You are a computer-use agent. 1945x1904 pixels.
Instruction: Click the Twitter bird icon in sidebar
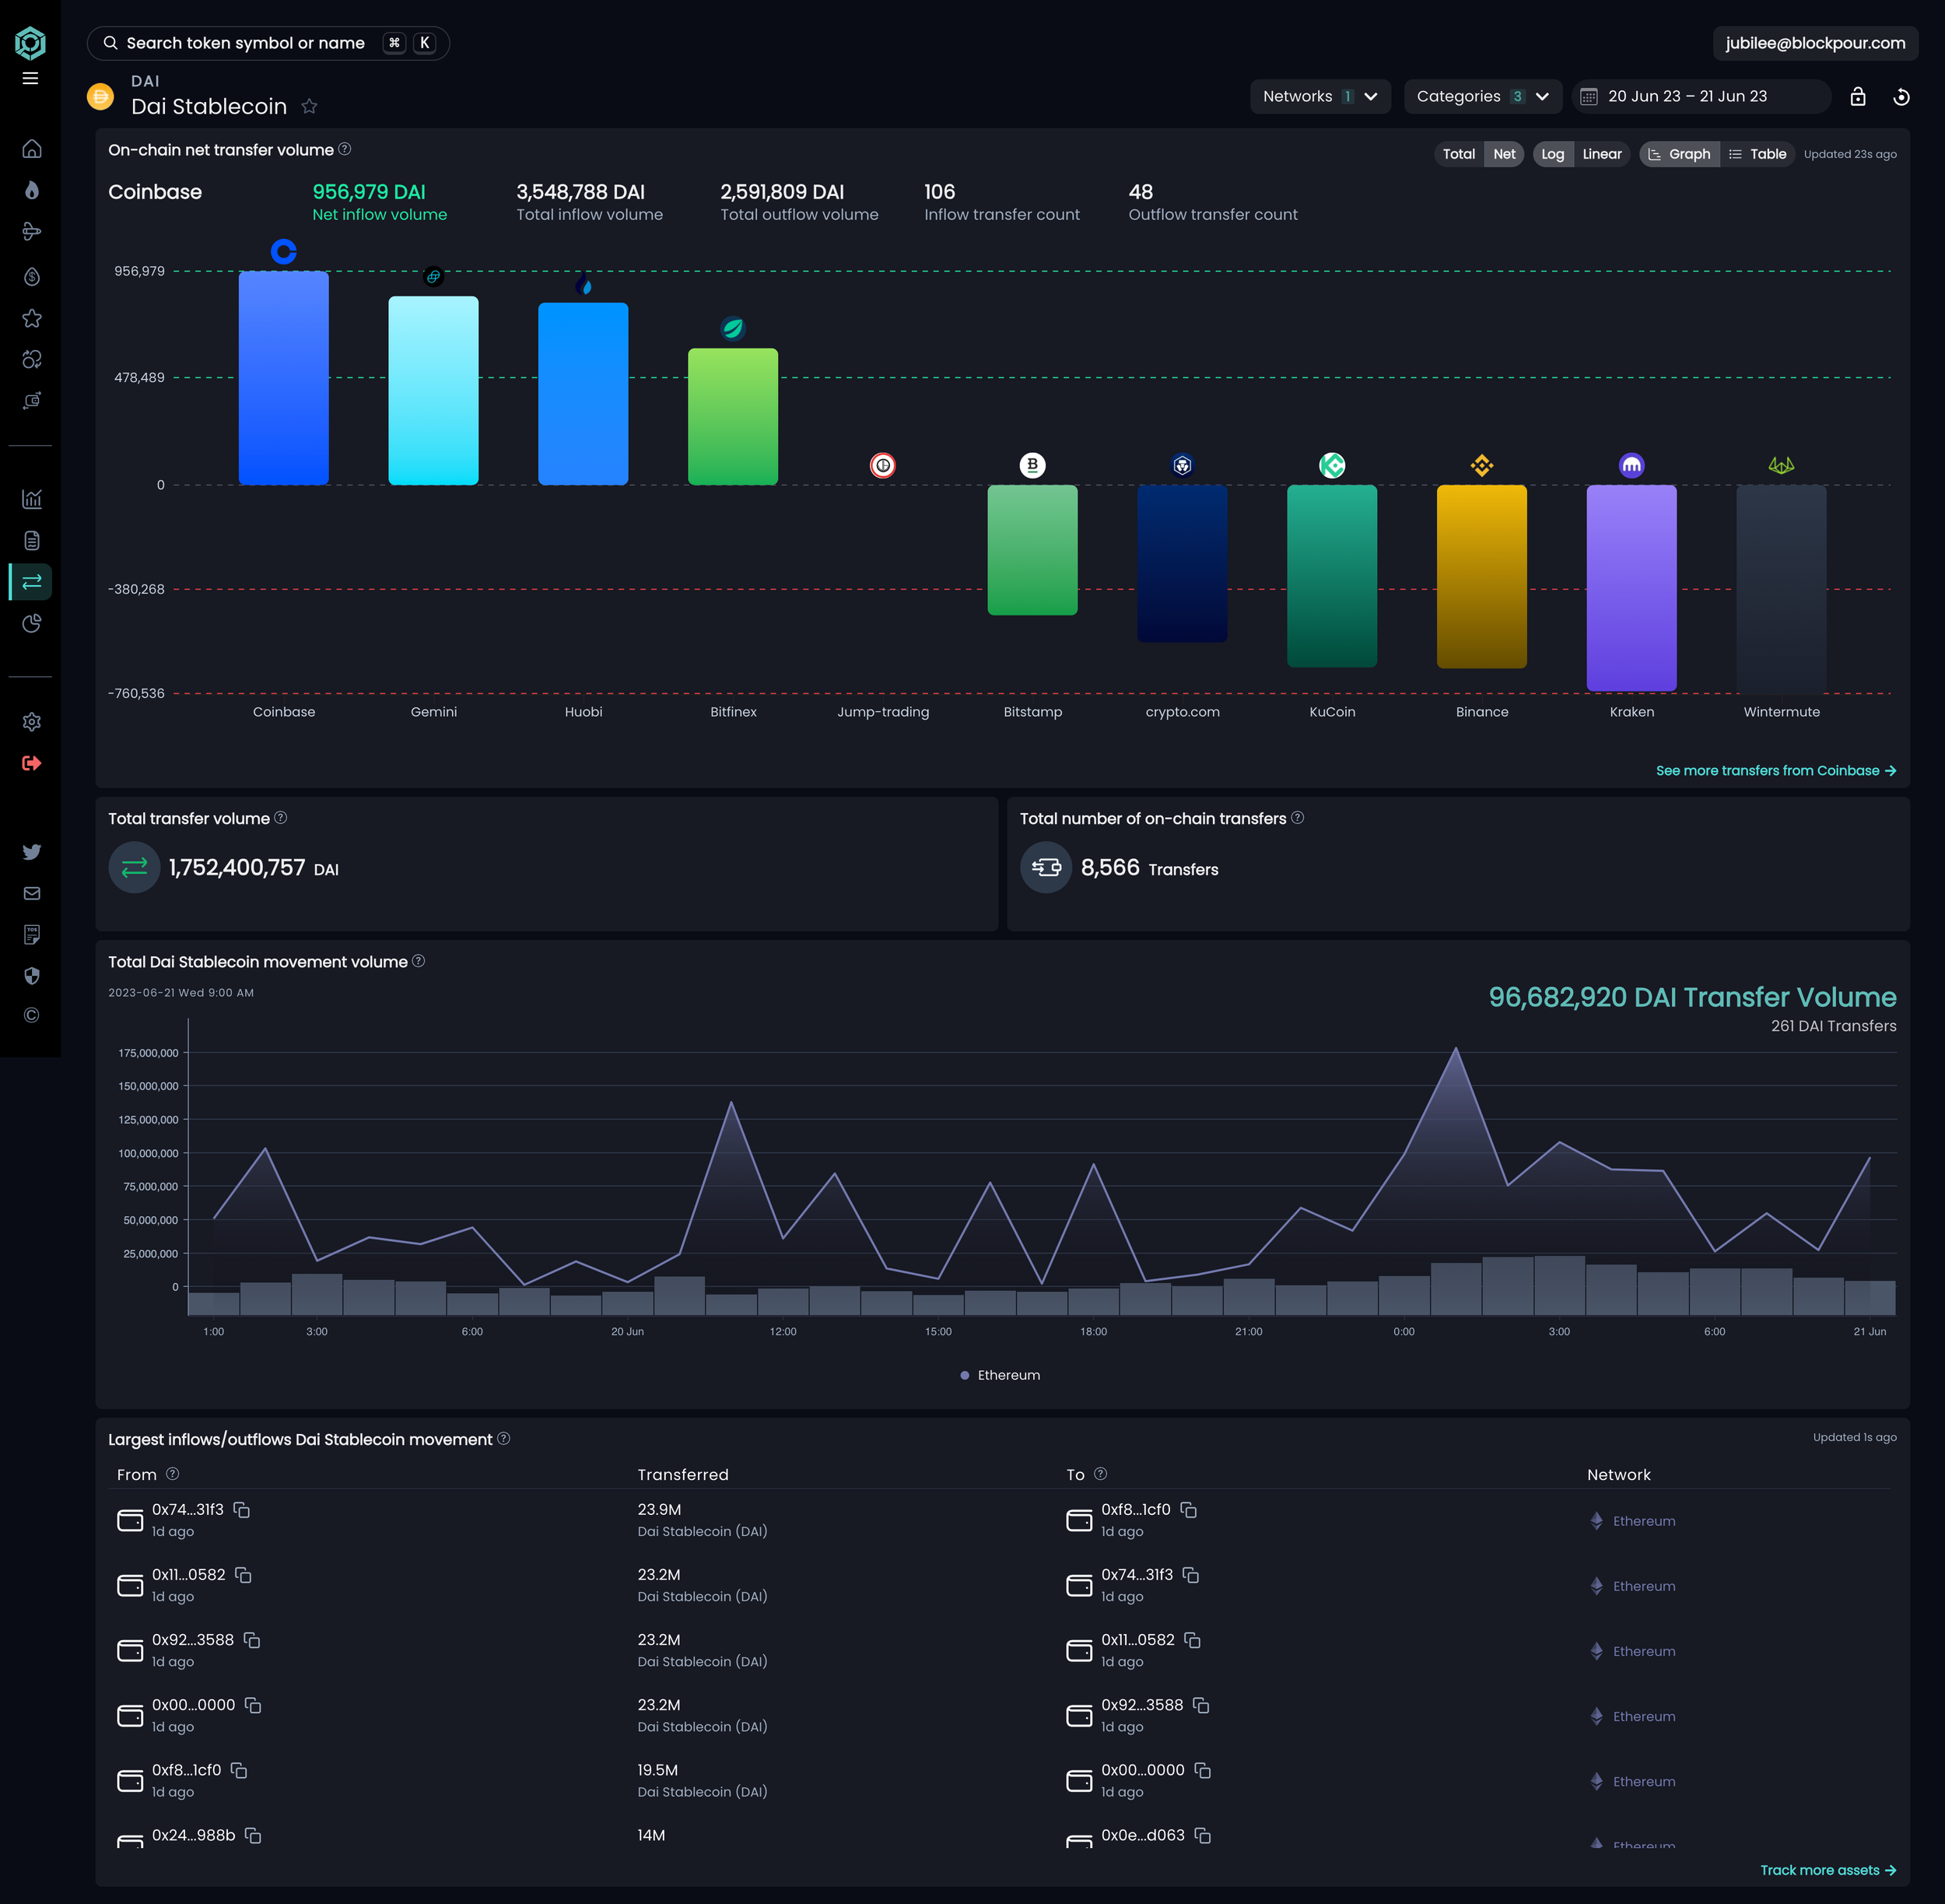(x=32, y=852)
